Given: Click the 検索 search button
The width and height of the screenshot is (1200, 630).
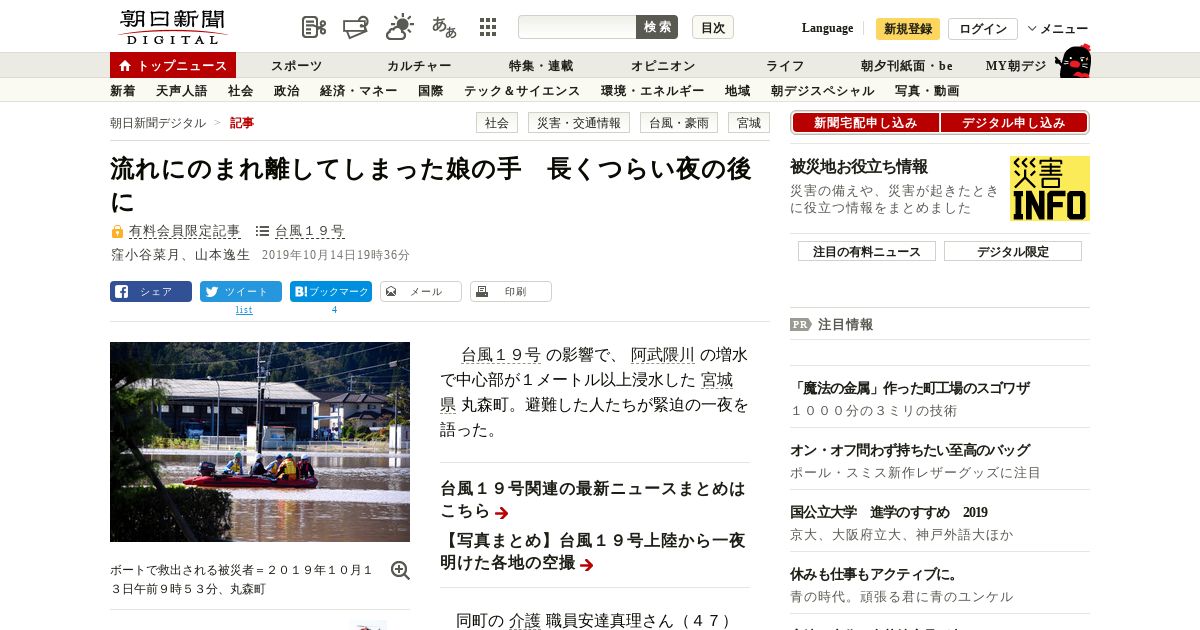Looking at the screenshot, I should coord(657,27).
